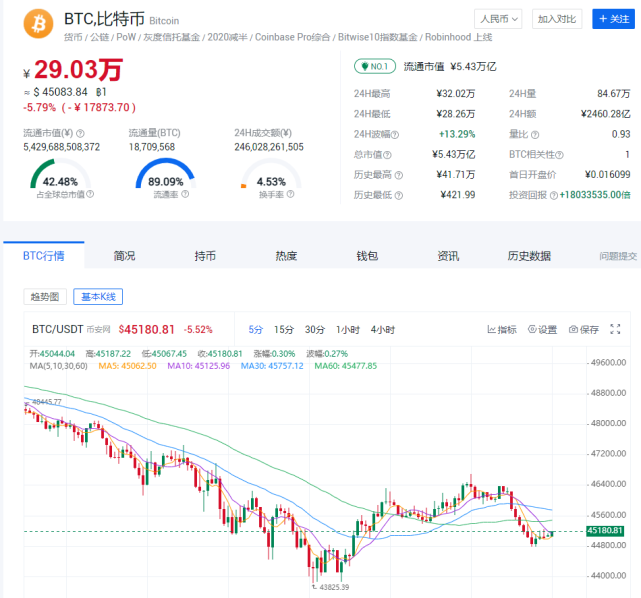This screenshot has width=641, height=598.
Task: Click the MA10: 45125.96 legend label
Action: (199, 366)
